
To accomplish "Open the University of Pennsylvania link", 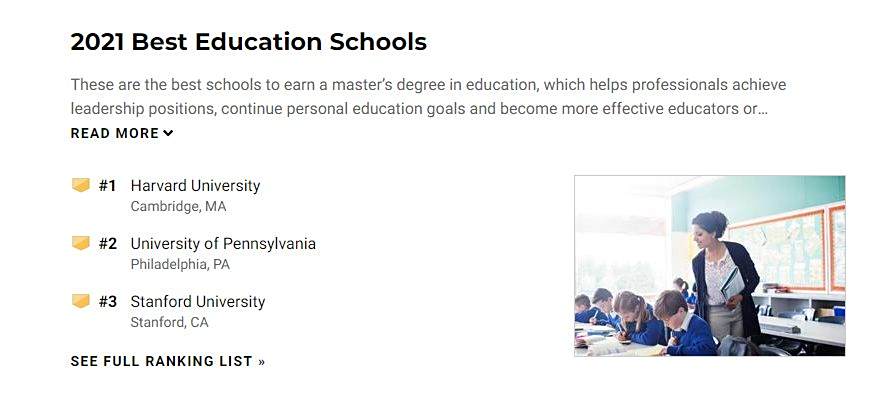I will tap(223, 244).
